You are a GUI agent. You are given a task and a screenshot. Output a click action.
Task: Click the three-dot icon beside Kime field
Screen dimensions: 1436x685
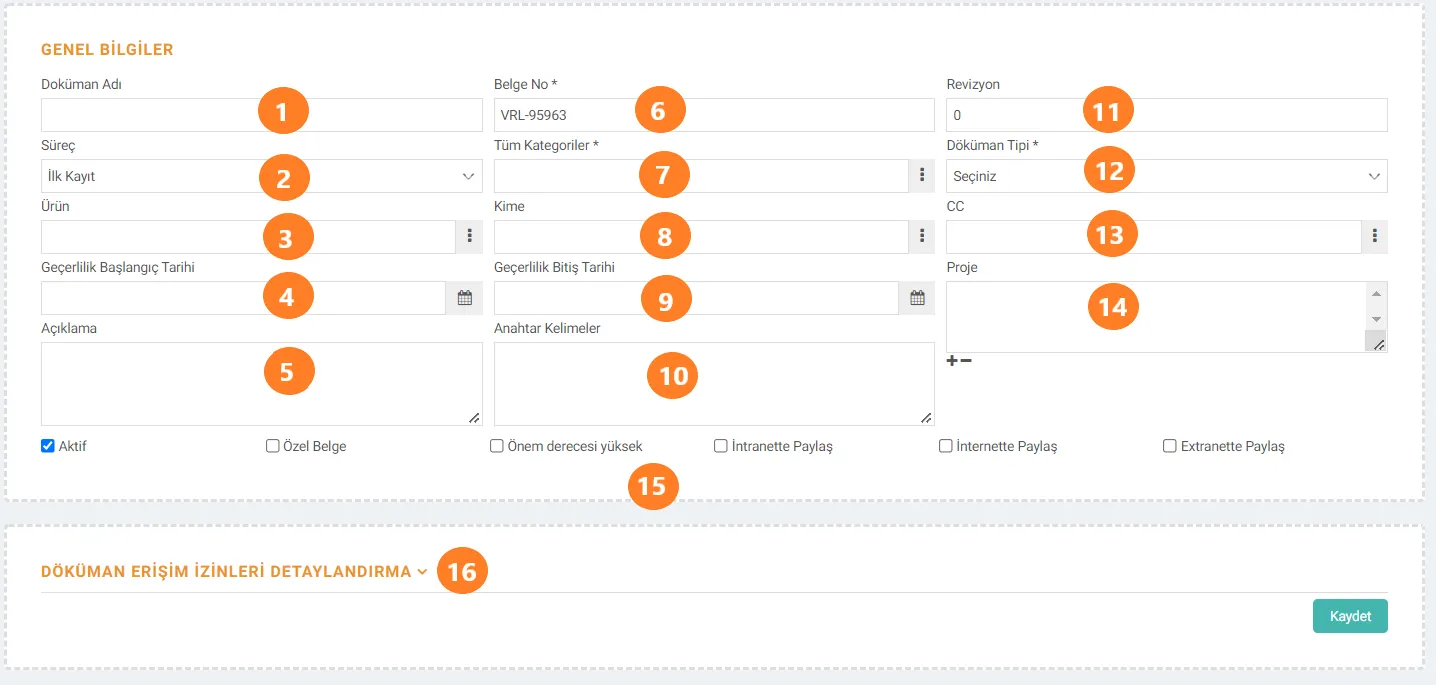click(922, 237)
